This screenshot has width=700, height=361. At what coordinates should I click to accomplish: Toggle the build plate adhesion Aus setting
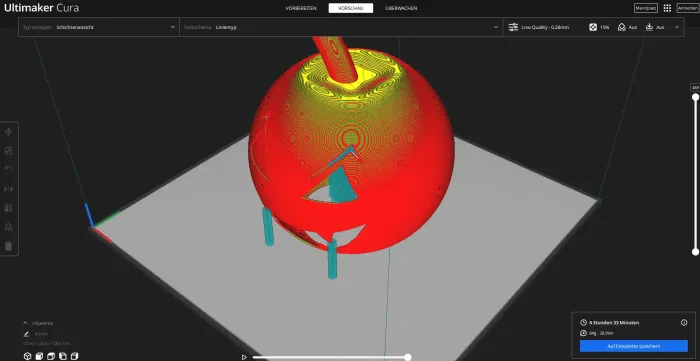[x=654, y=27]
